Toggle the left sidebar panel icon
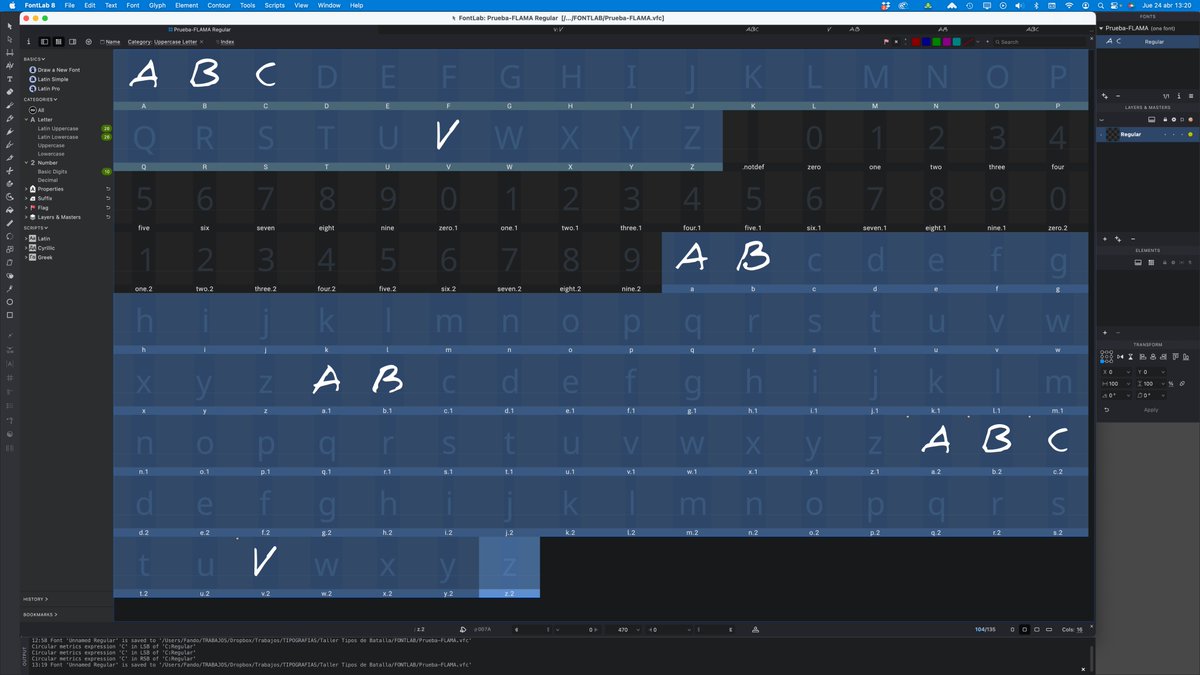Viewport: 1200px width, 675px height. tap(44, 42)
